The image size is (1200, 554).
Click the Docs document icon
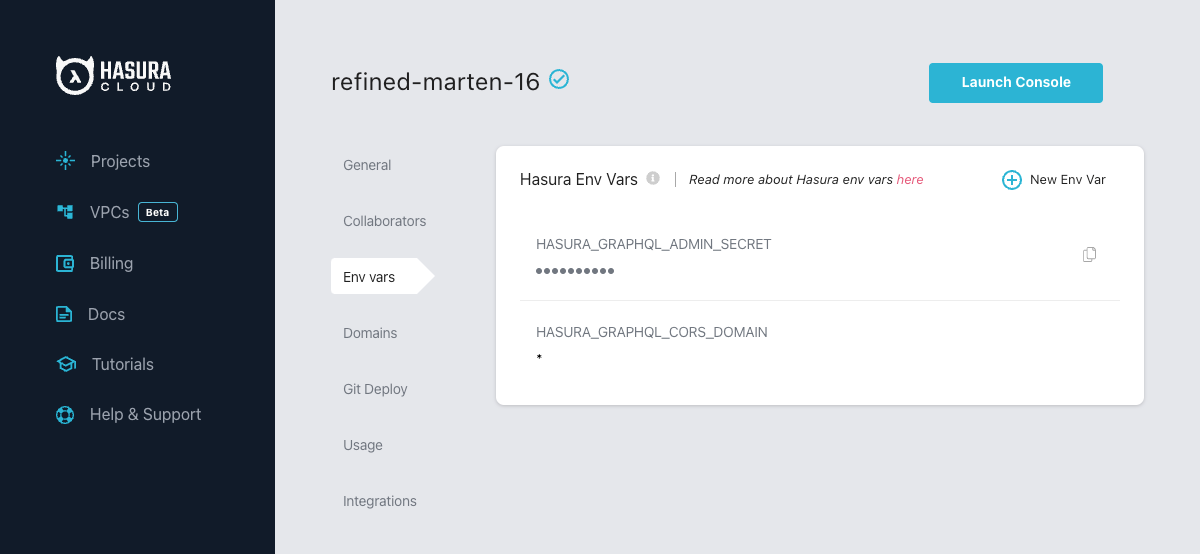(x=64, y=314)
